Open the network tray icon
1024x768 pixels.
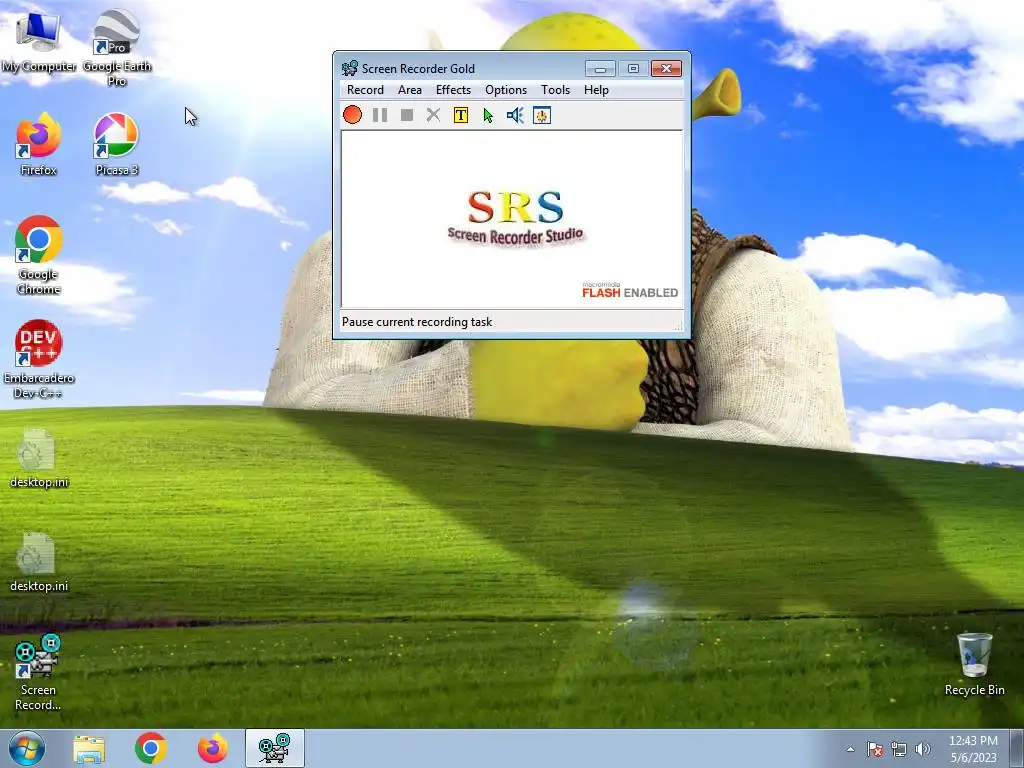point(899,749)
